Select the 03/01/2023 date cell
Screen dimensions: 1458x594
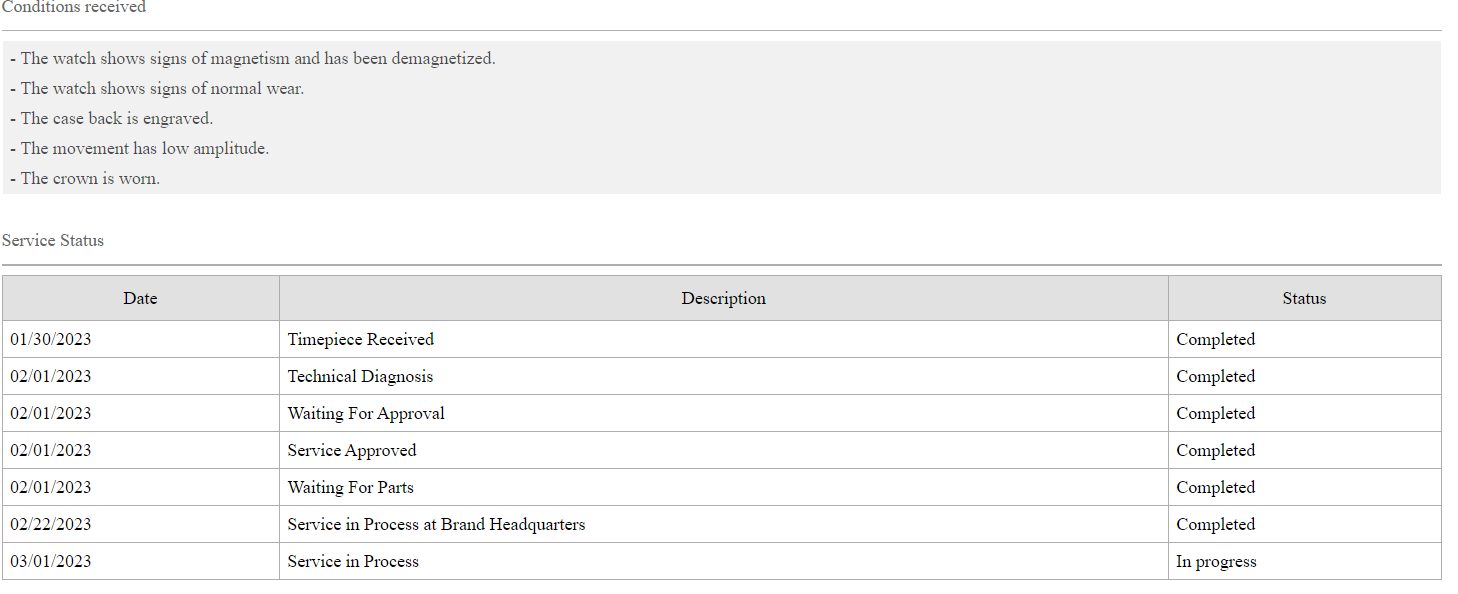[51, 561]
